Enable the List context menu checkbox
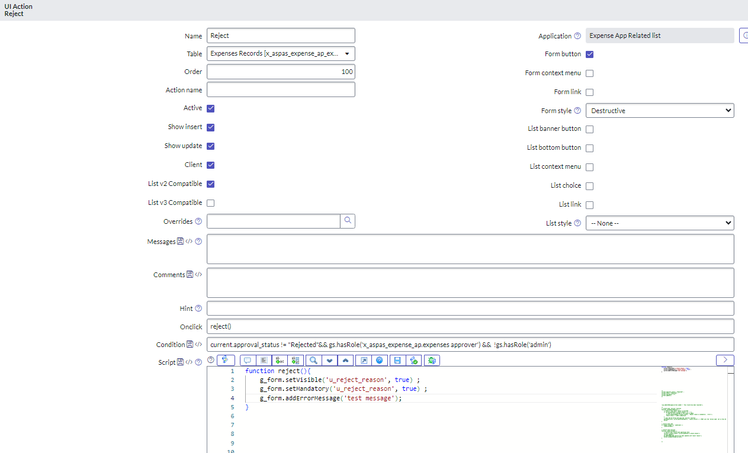Image resolution: width=748 pixels, height=453 pixels. click(x=590, y=167)
